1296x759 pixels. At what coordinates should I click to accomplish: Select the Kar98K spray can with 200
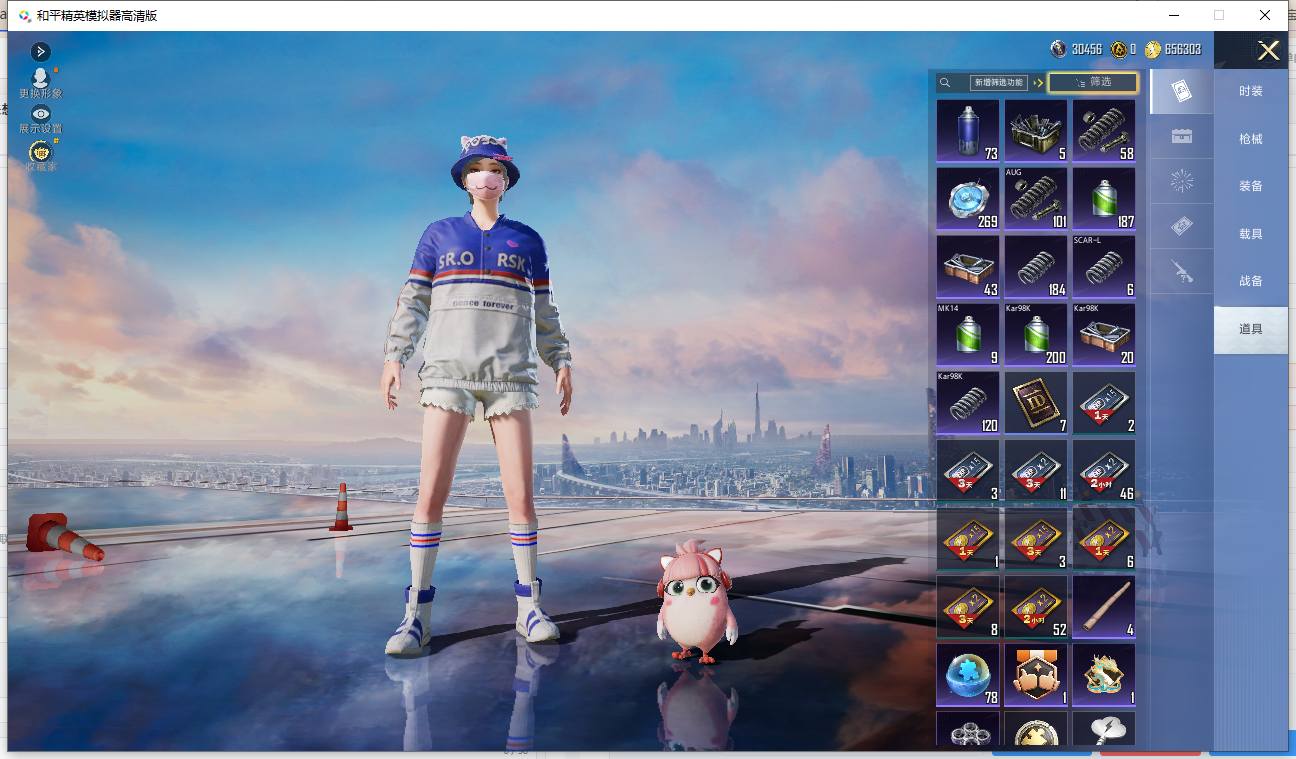(1035, 334)
